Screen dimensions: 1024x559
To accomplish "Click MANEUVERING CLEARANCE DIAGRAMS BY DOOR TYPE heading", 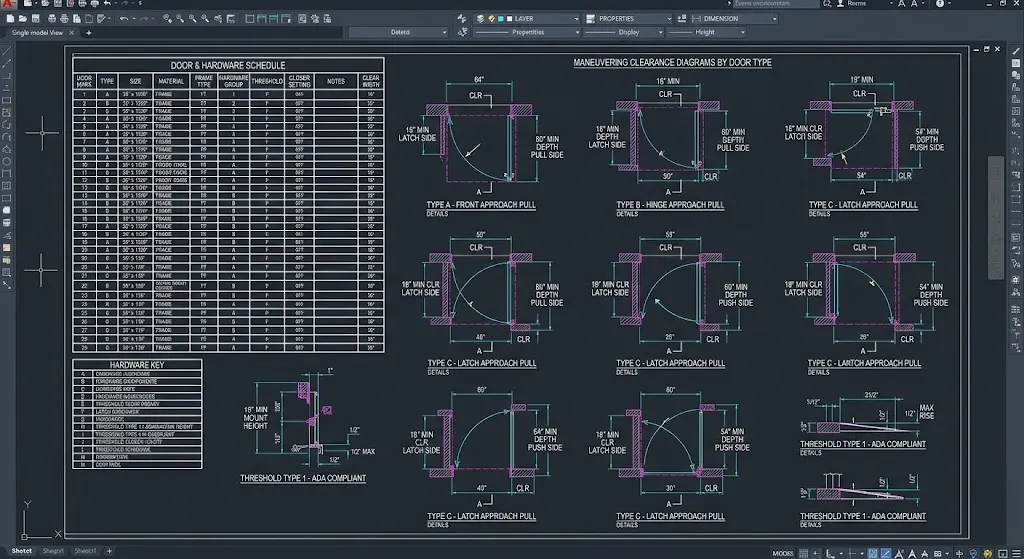I will coord(673,63).
